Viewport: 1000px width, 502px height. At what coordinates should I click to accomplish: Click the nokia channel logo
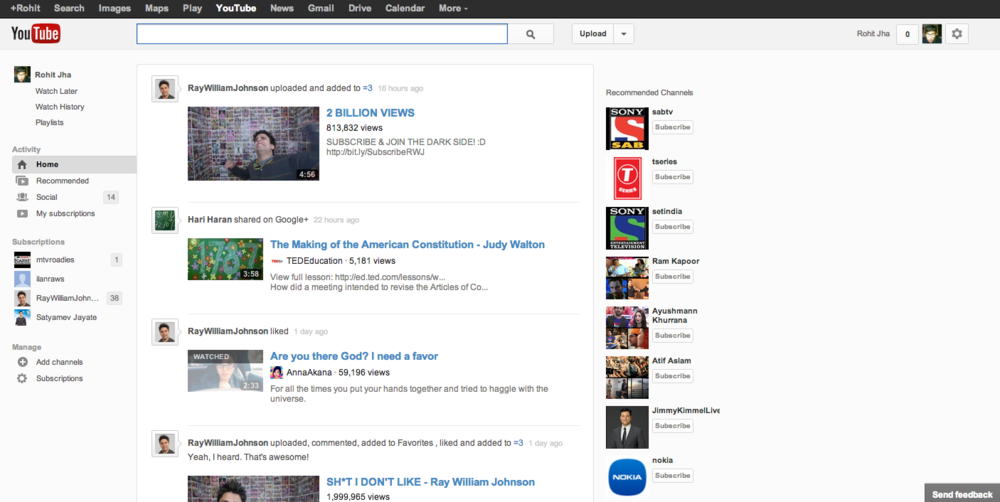627,477
